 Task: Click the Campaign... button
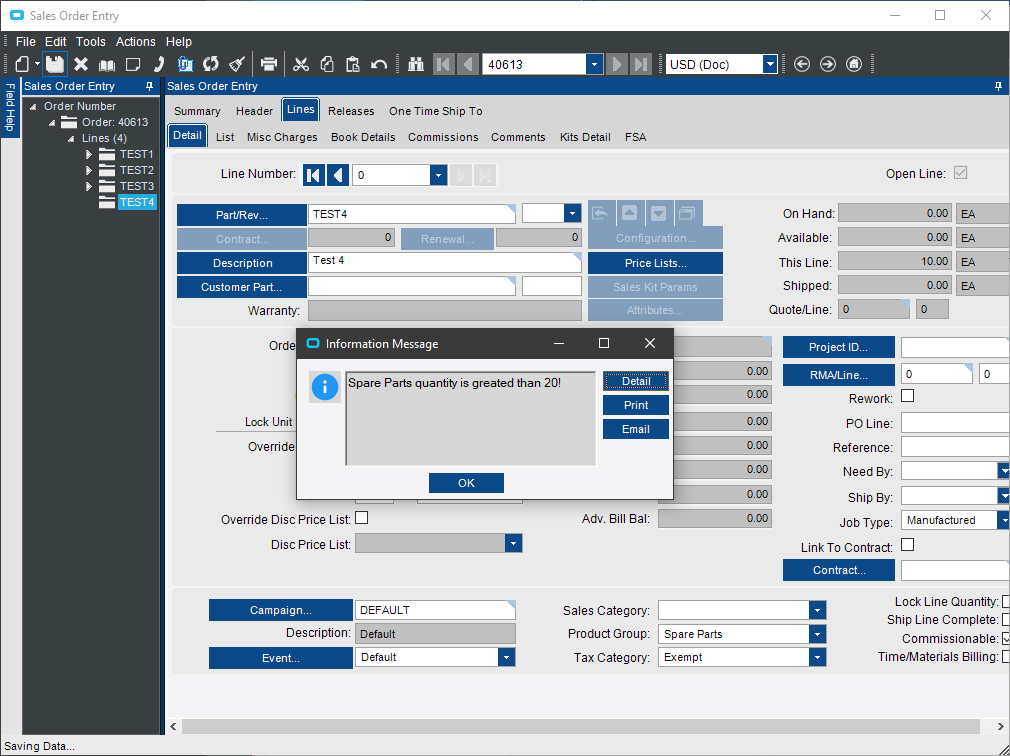[281, 610]
